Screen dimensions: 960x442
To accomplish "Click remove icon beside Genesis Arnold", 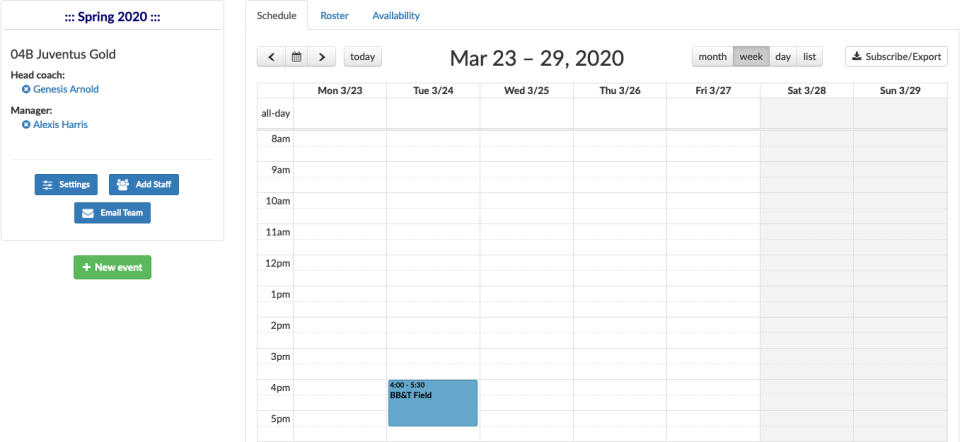I will tap(26, 89).
